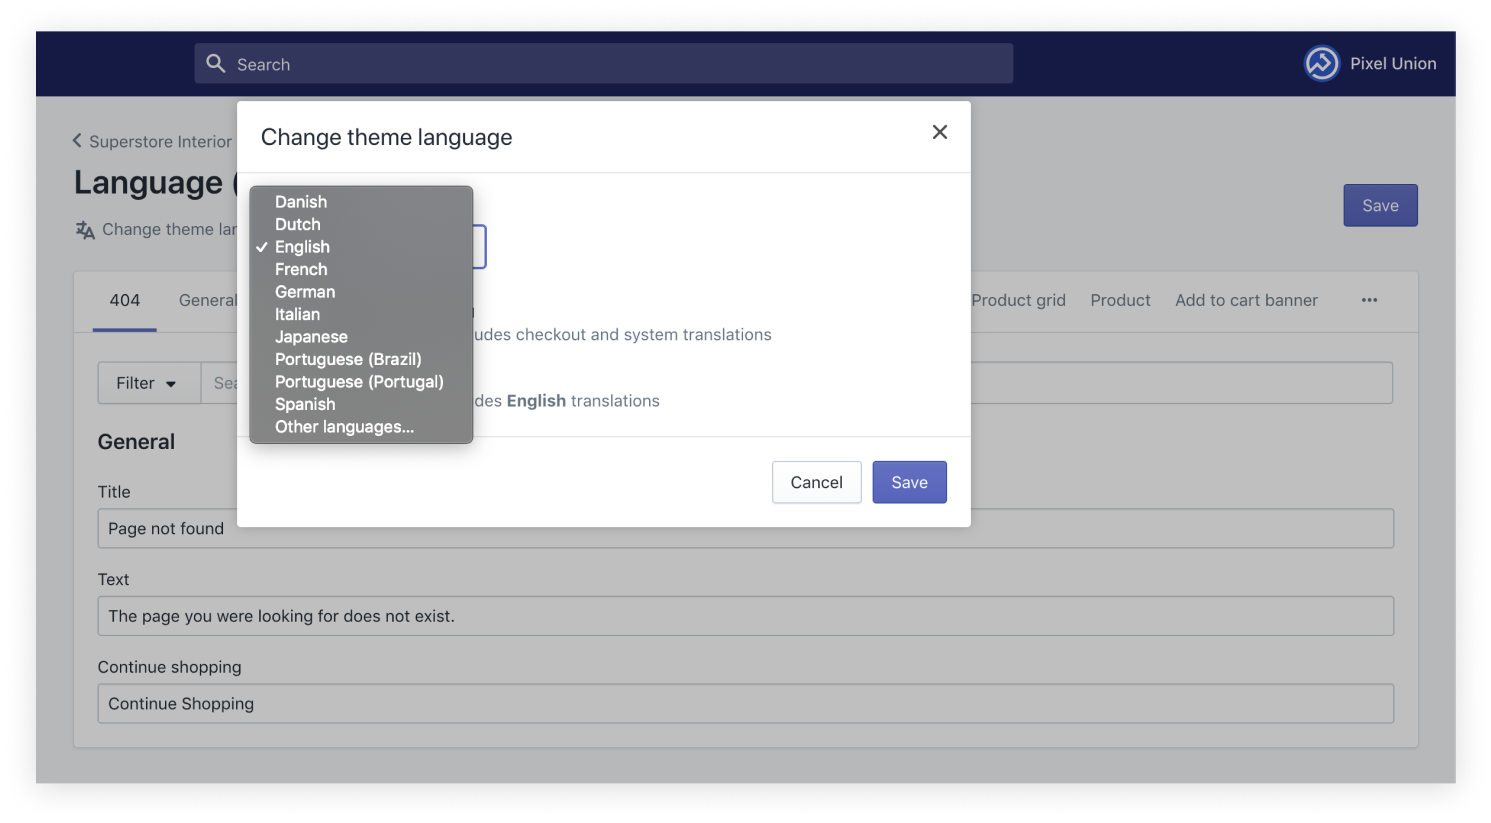Choose Other languages... option
The image size is (1491, 823).
click(344, 427)
